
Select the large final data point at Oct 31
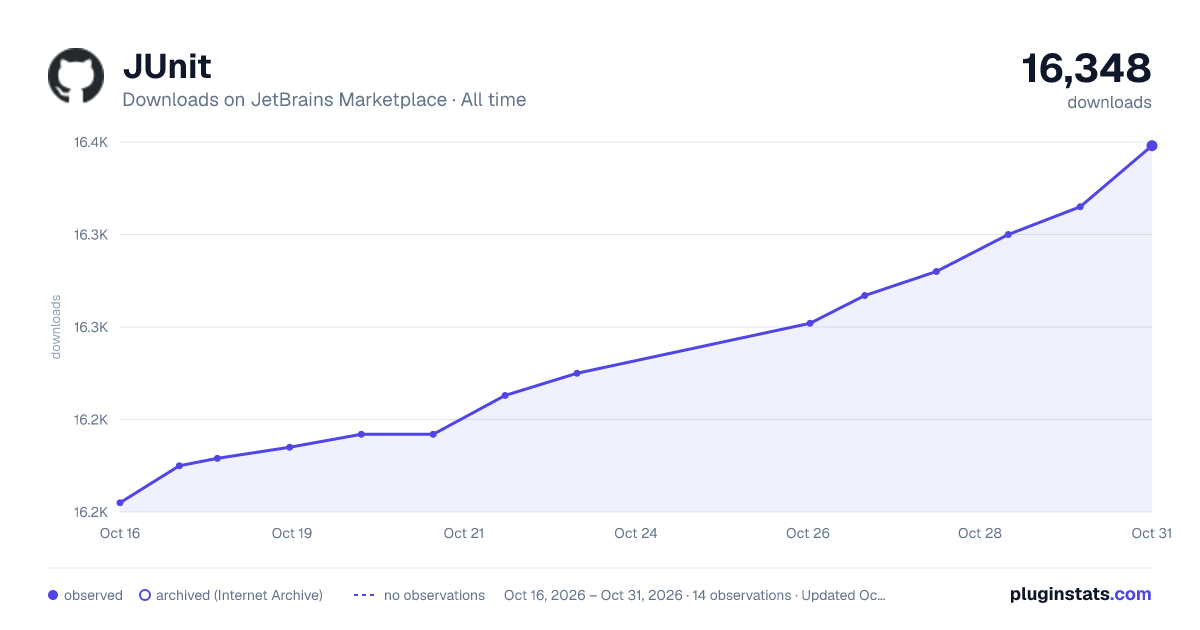(x=1152, y=146)
